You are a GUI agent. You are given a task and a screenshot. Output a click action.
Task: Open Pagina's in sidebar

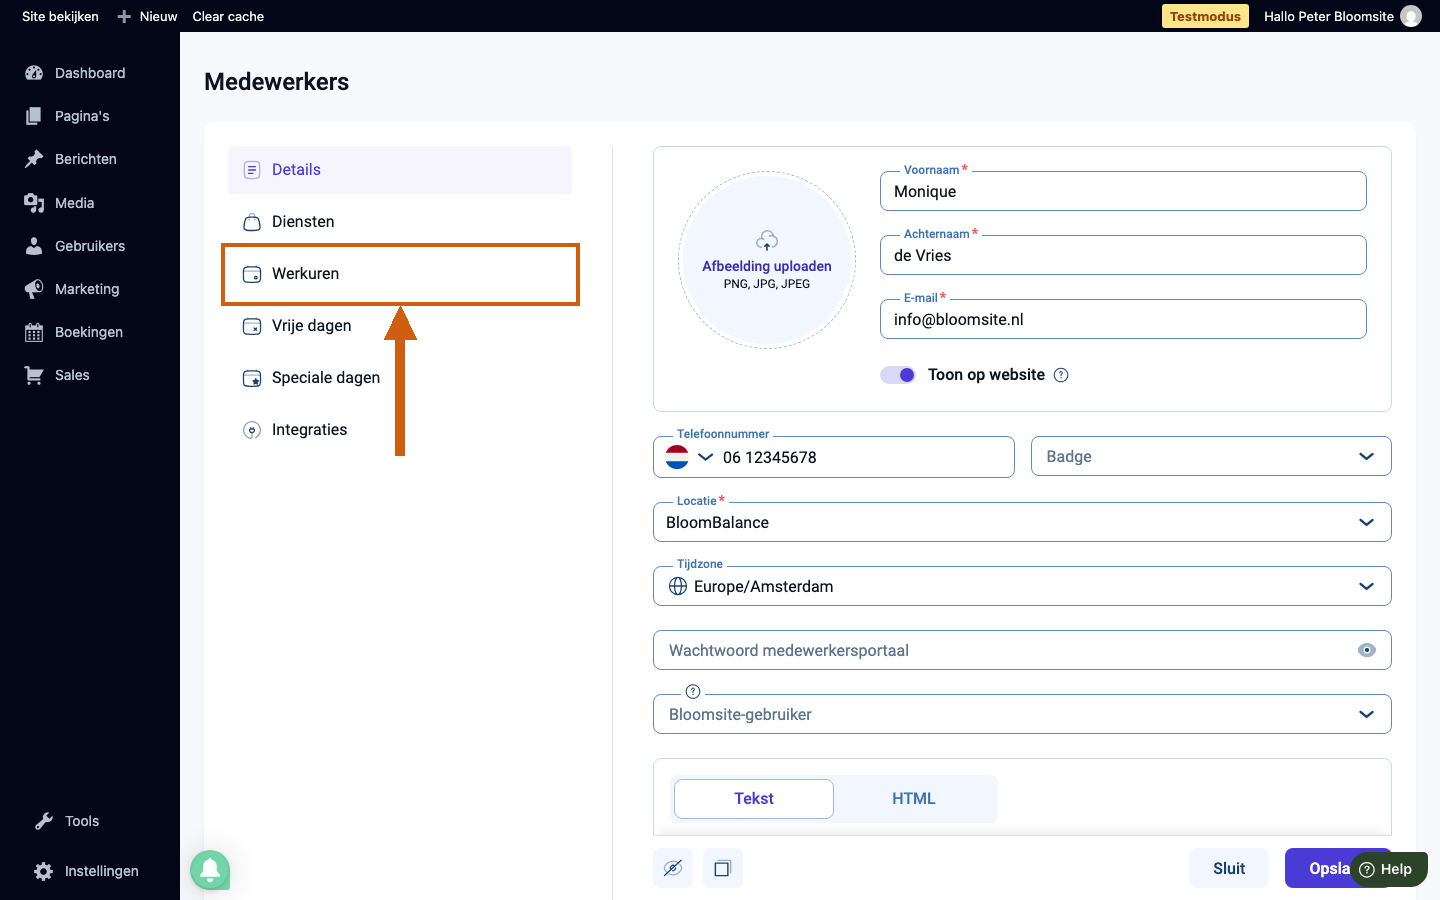82,116
